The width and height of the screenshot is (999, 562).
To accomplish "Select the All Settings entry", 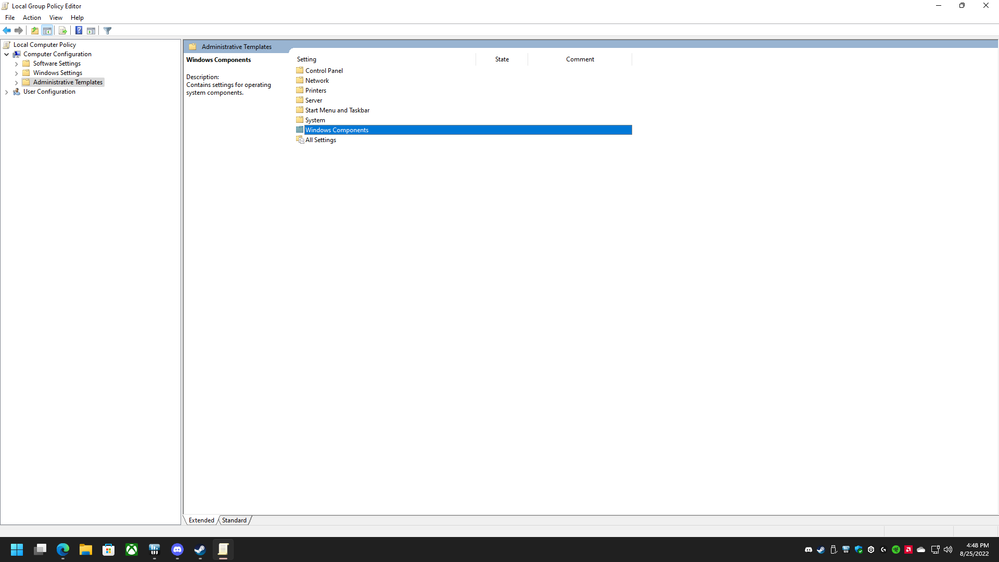I will click(x=320, y=140).
